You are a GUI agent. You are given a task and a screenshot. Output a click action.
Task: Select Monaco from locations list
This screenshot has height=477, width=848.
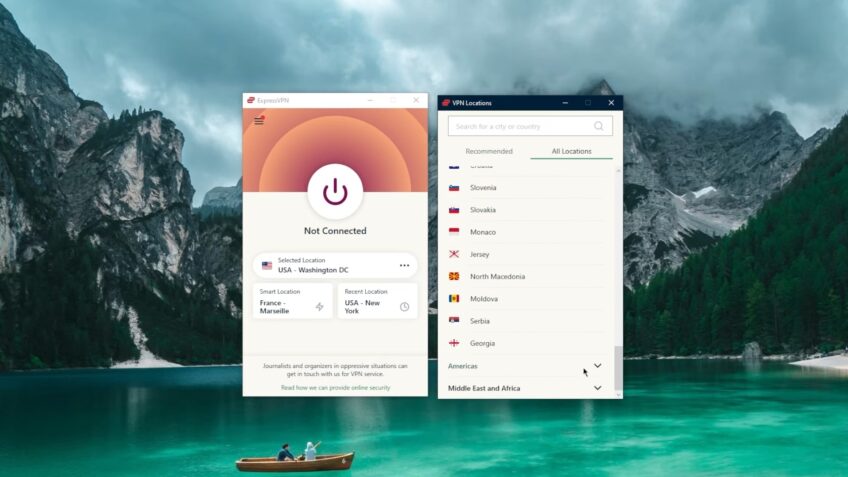[x=526, y=232]
